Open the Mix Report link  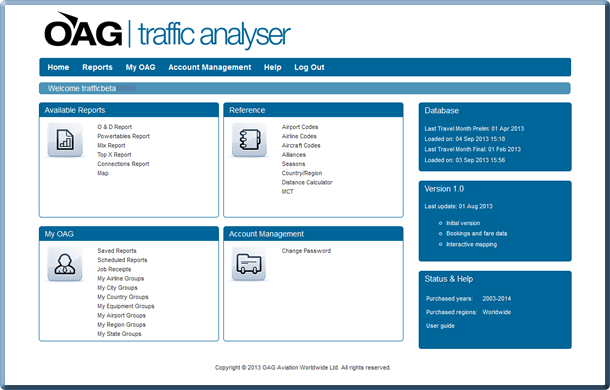[x=111, y=146]
